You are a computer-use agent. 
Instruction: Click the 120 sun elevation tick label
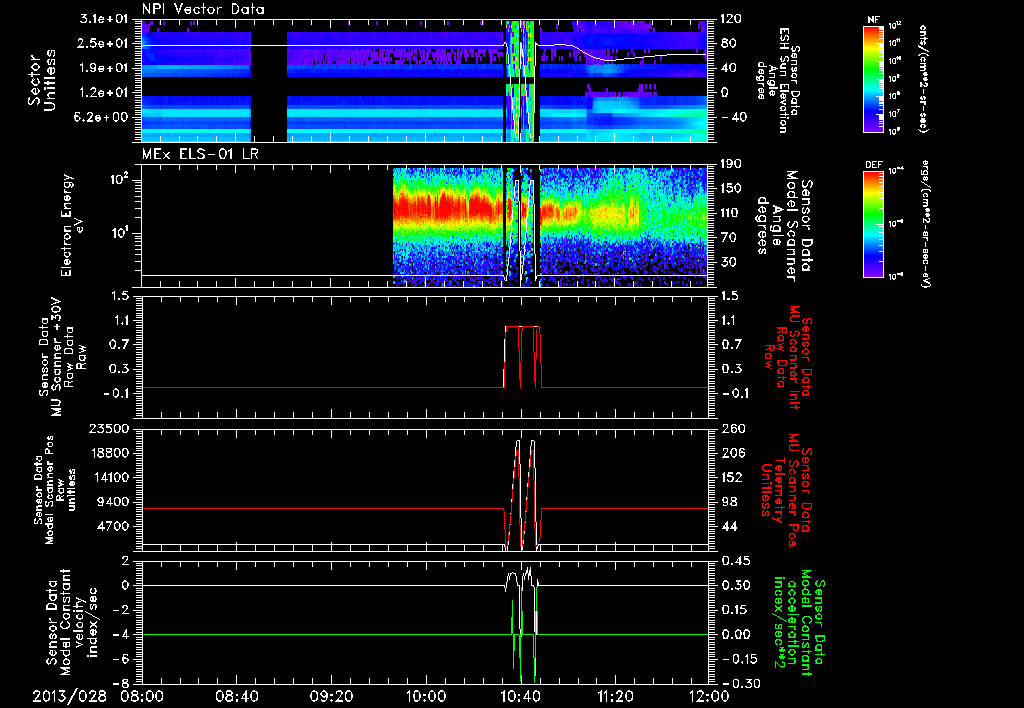tap(731, 19)
